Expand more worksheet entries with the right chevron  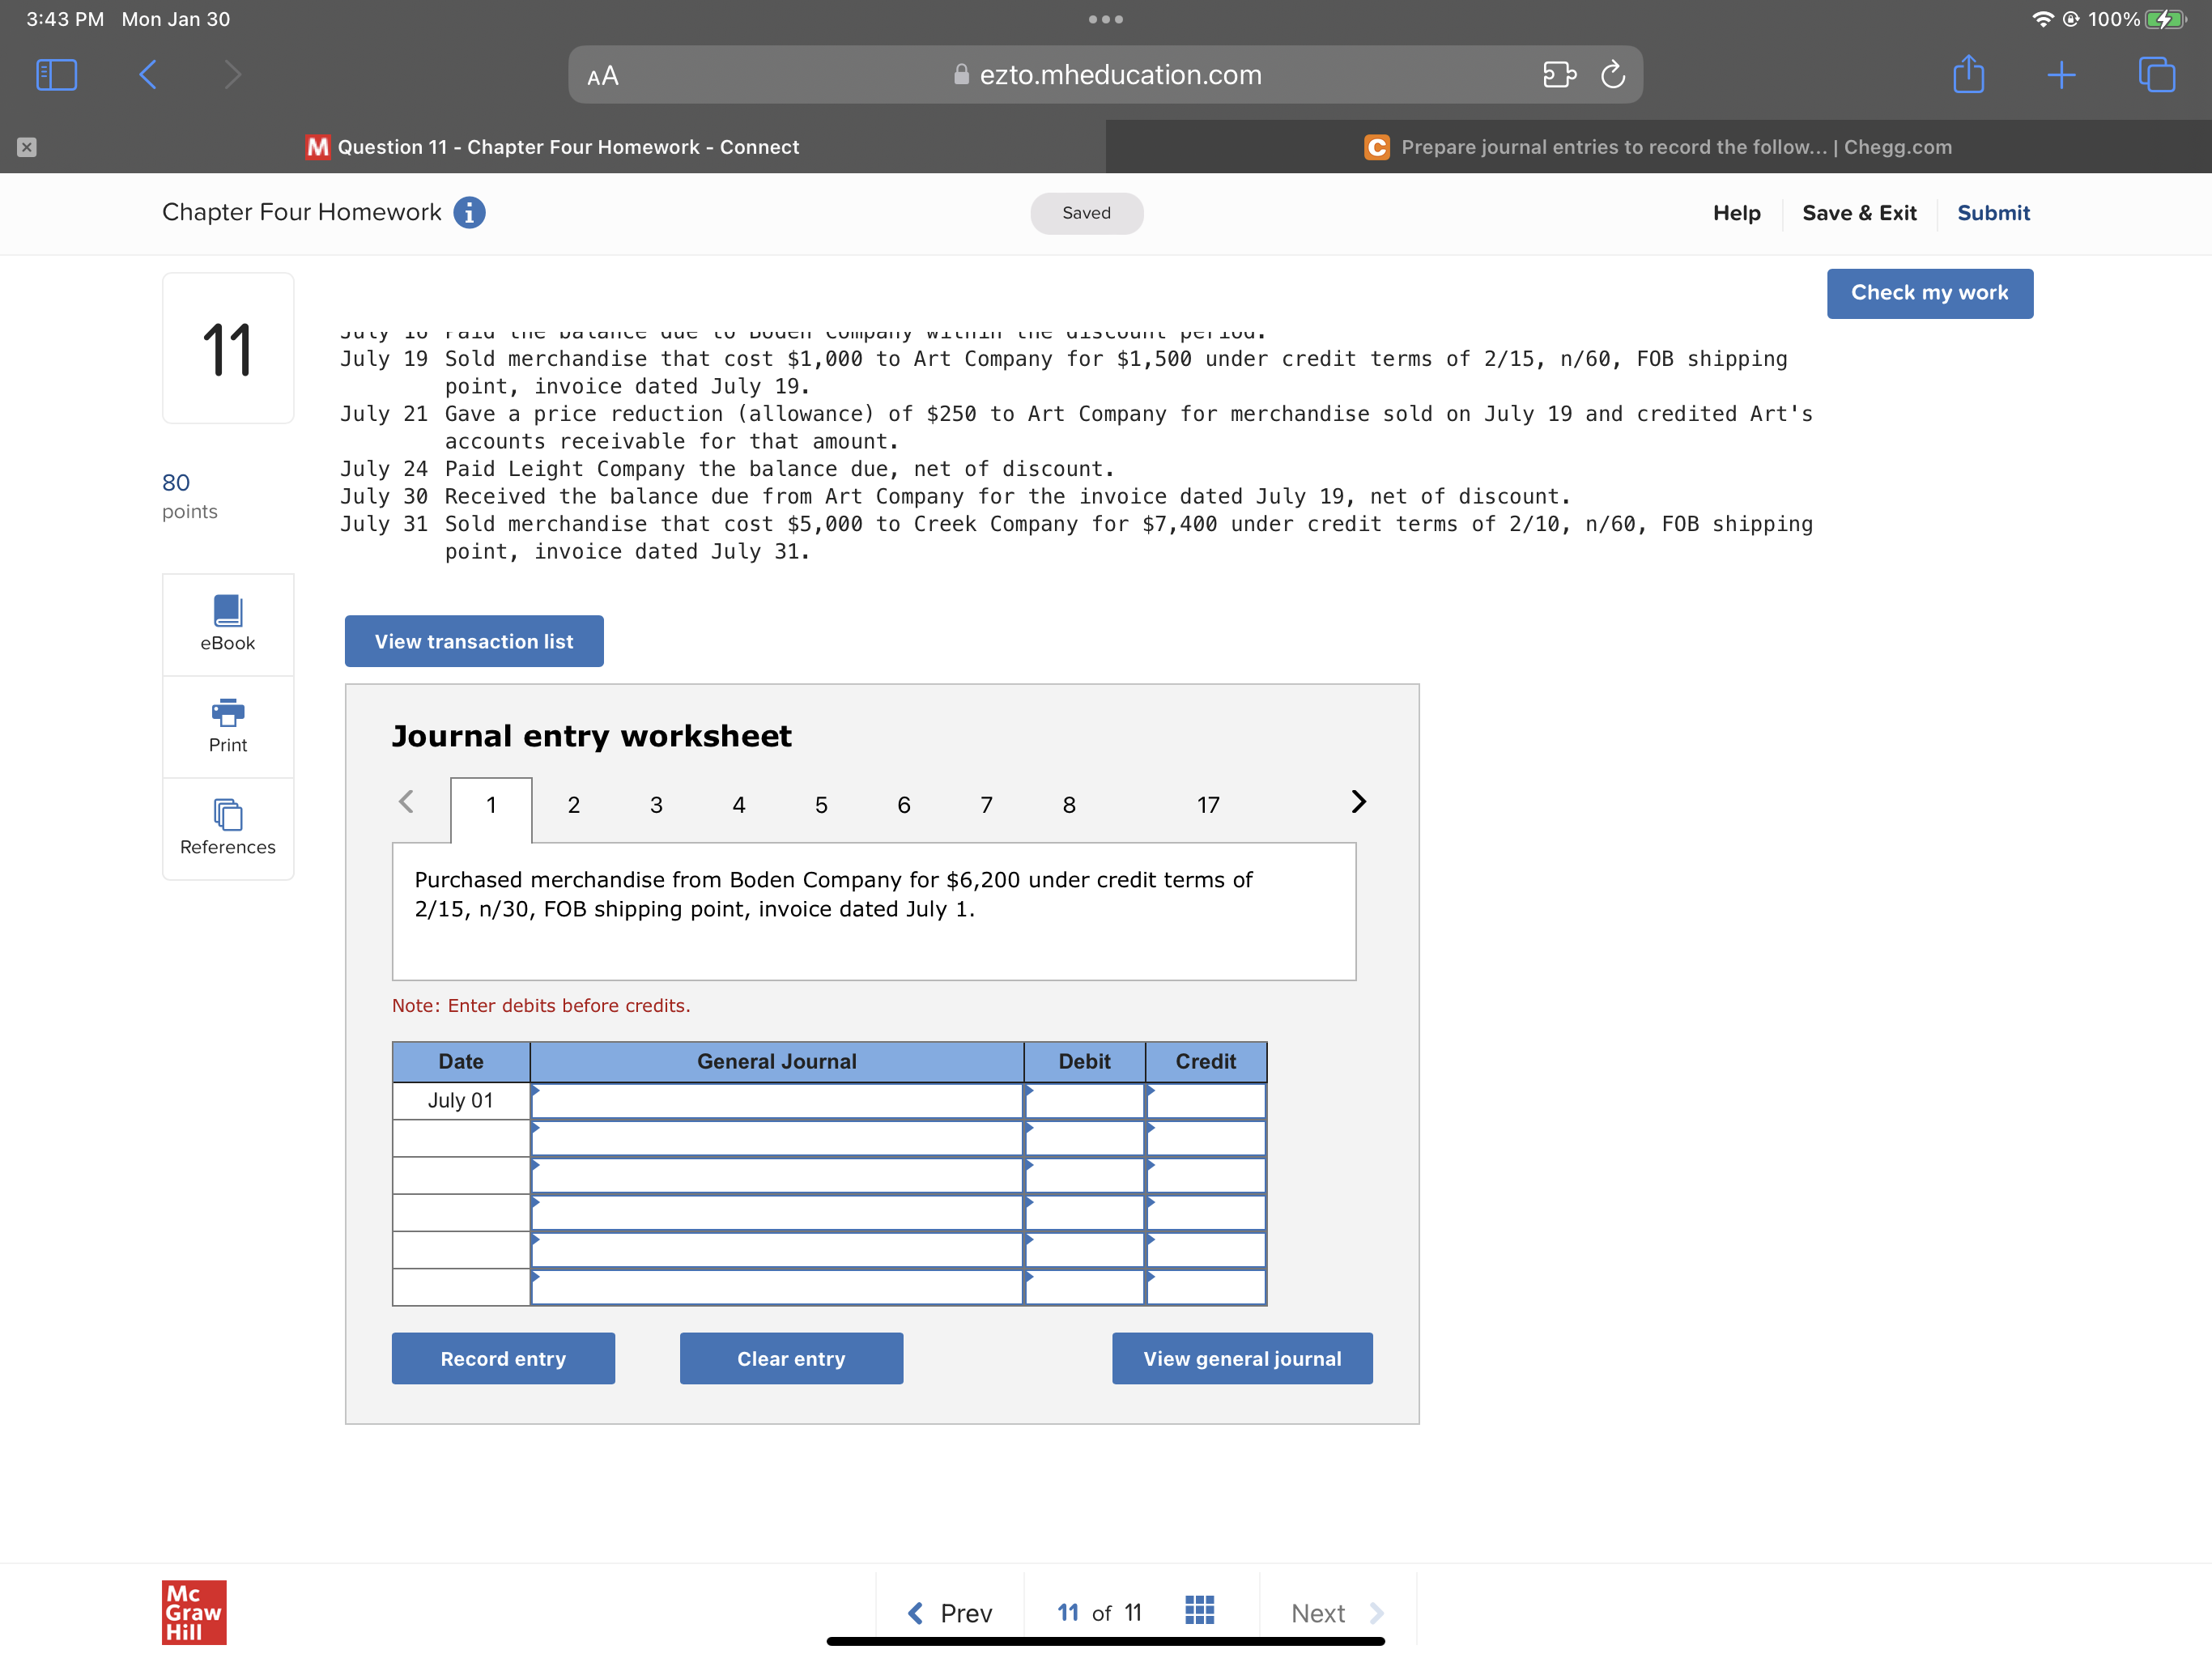pos(1358,802)
